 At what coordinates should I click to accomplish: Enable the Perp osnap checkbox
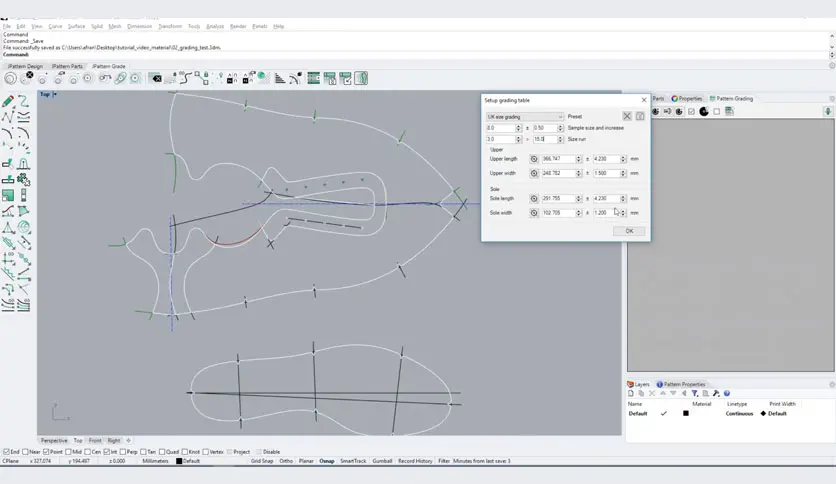123,451
